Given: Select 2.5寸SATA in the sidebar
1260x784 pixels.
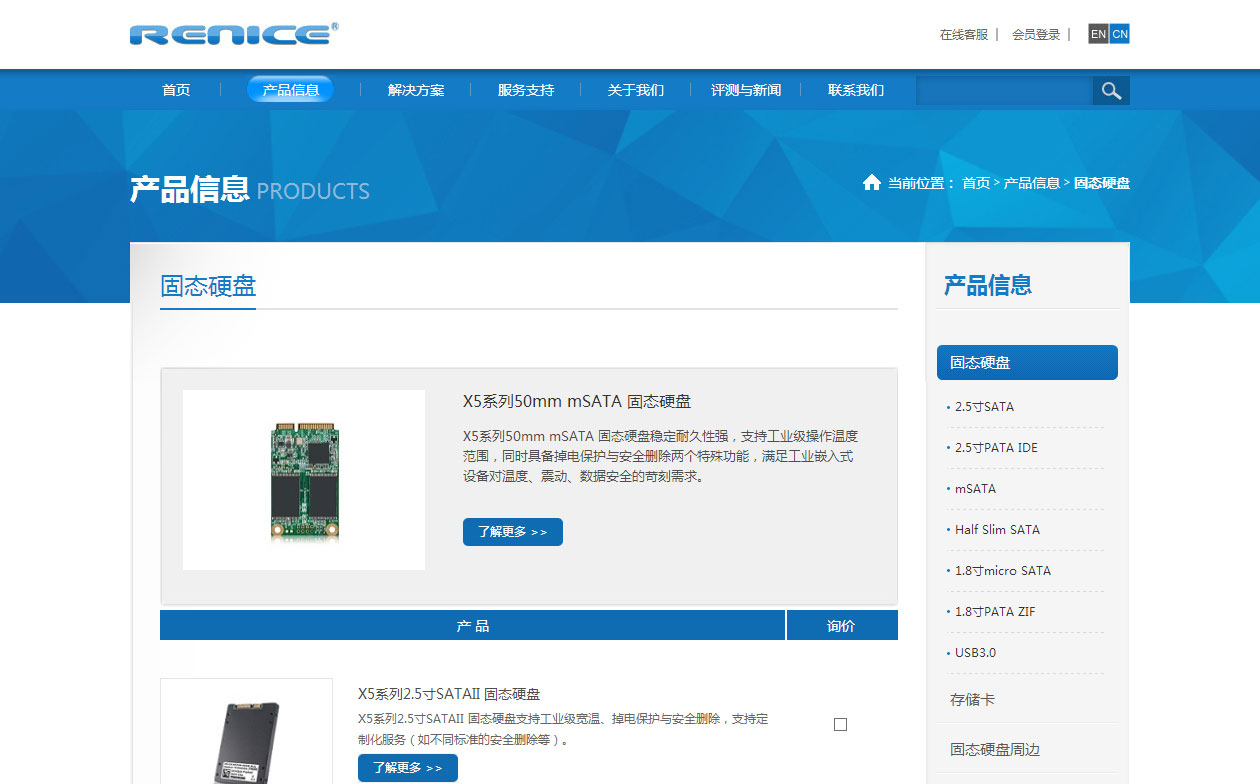Looking at the screenshot, I should click(x=984, y=407).
